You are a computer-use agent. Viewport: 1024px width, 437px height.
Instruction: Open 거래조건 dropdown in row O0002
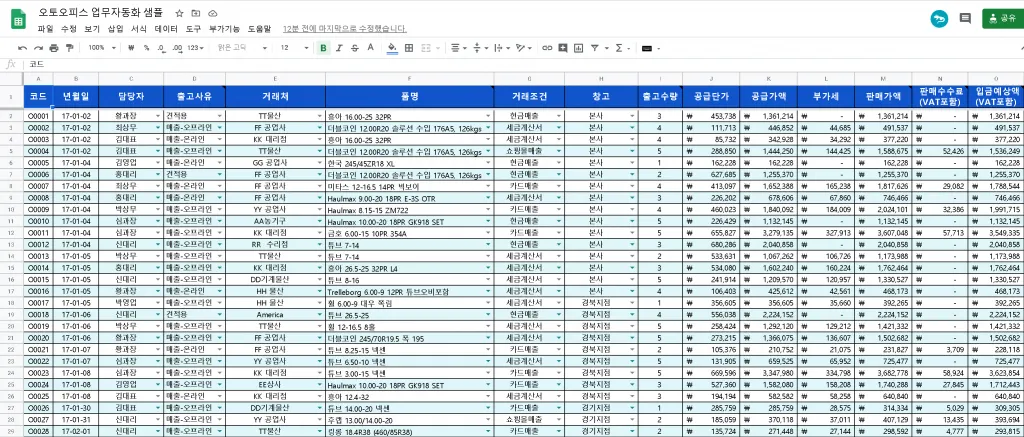(558, 128)
